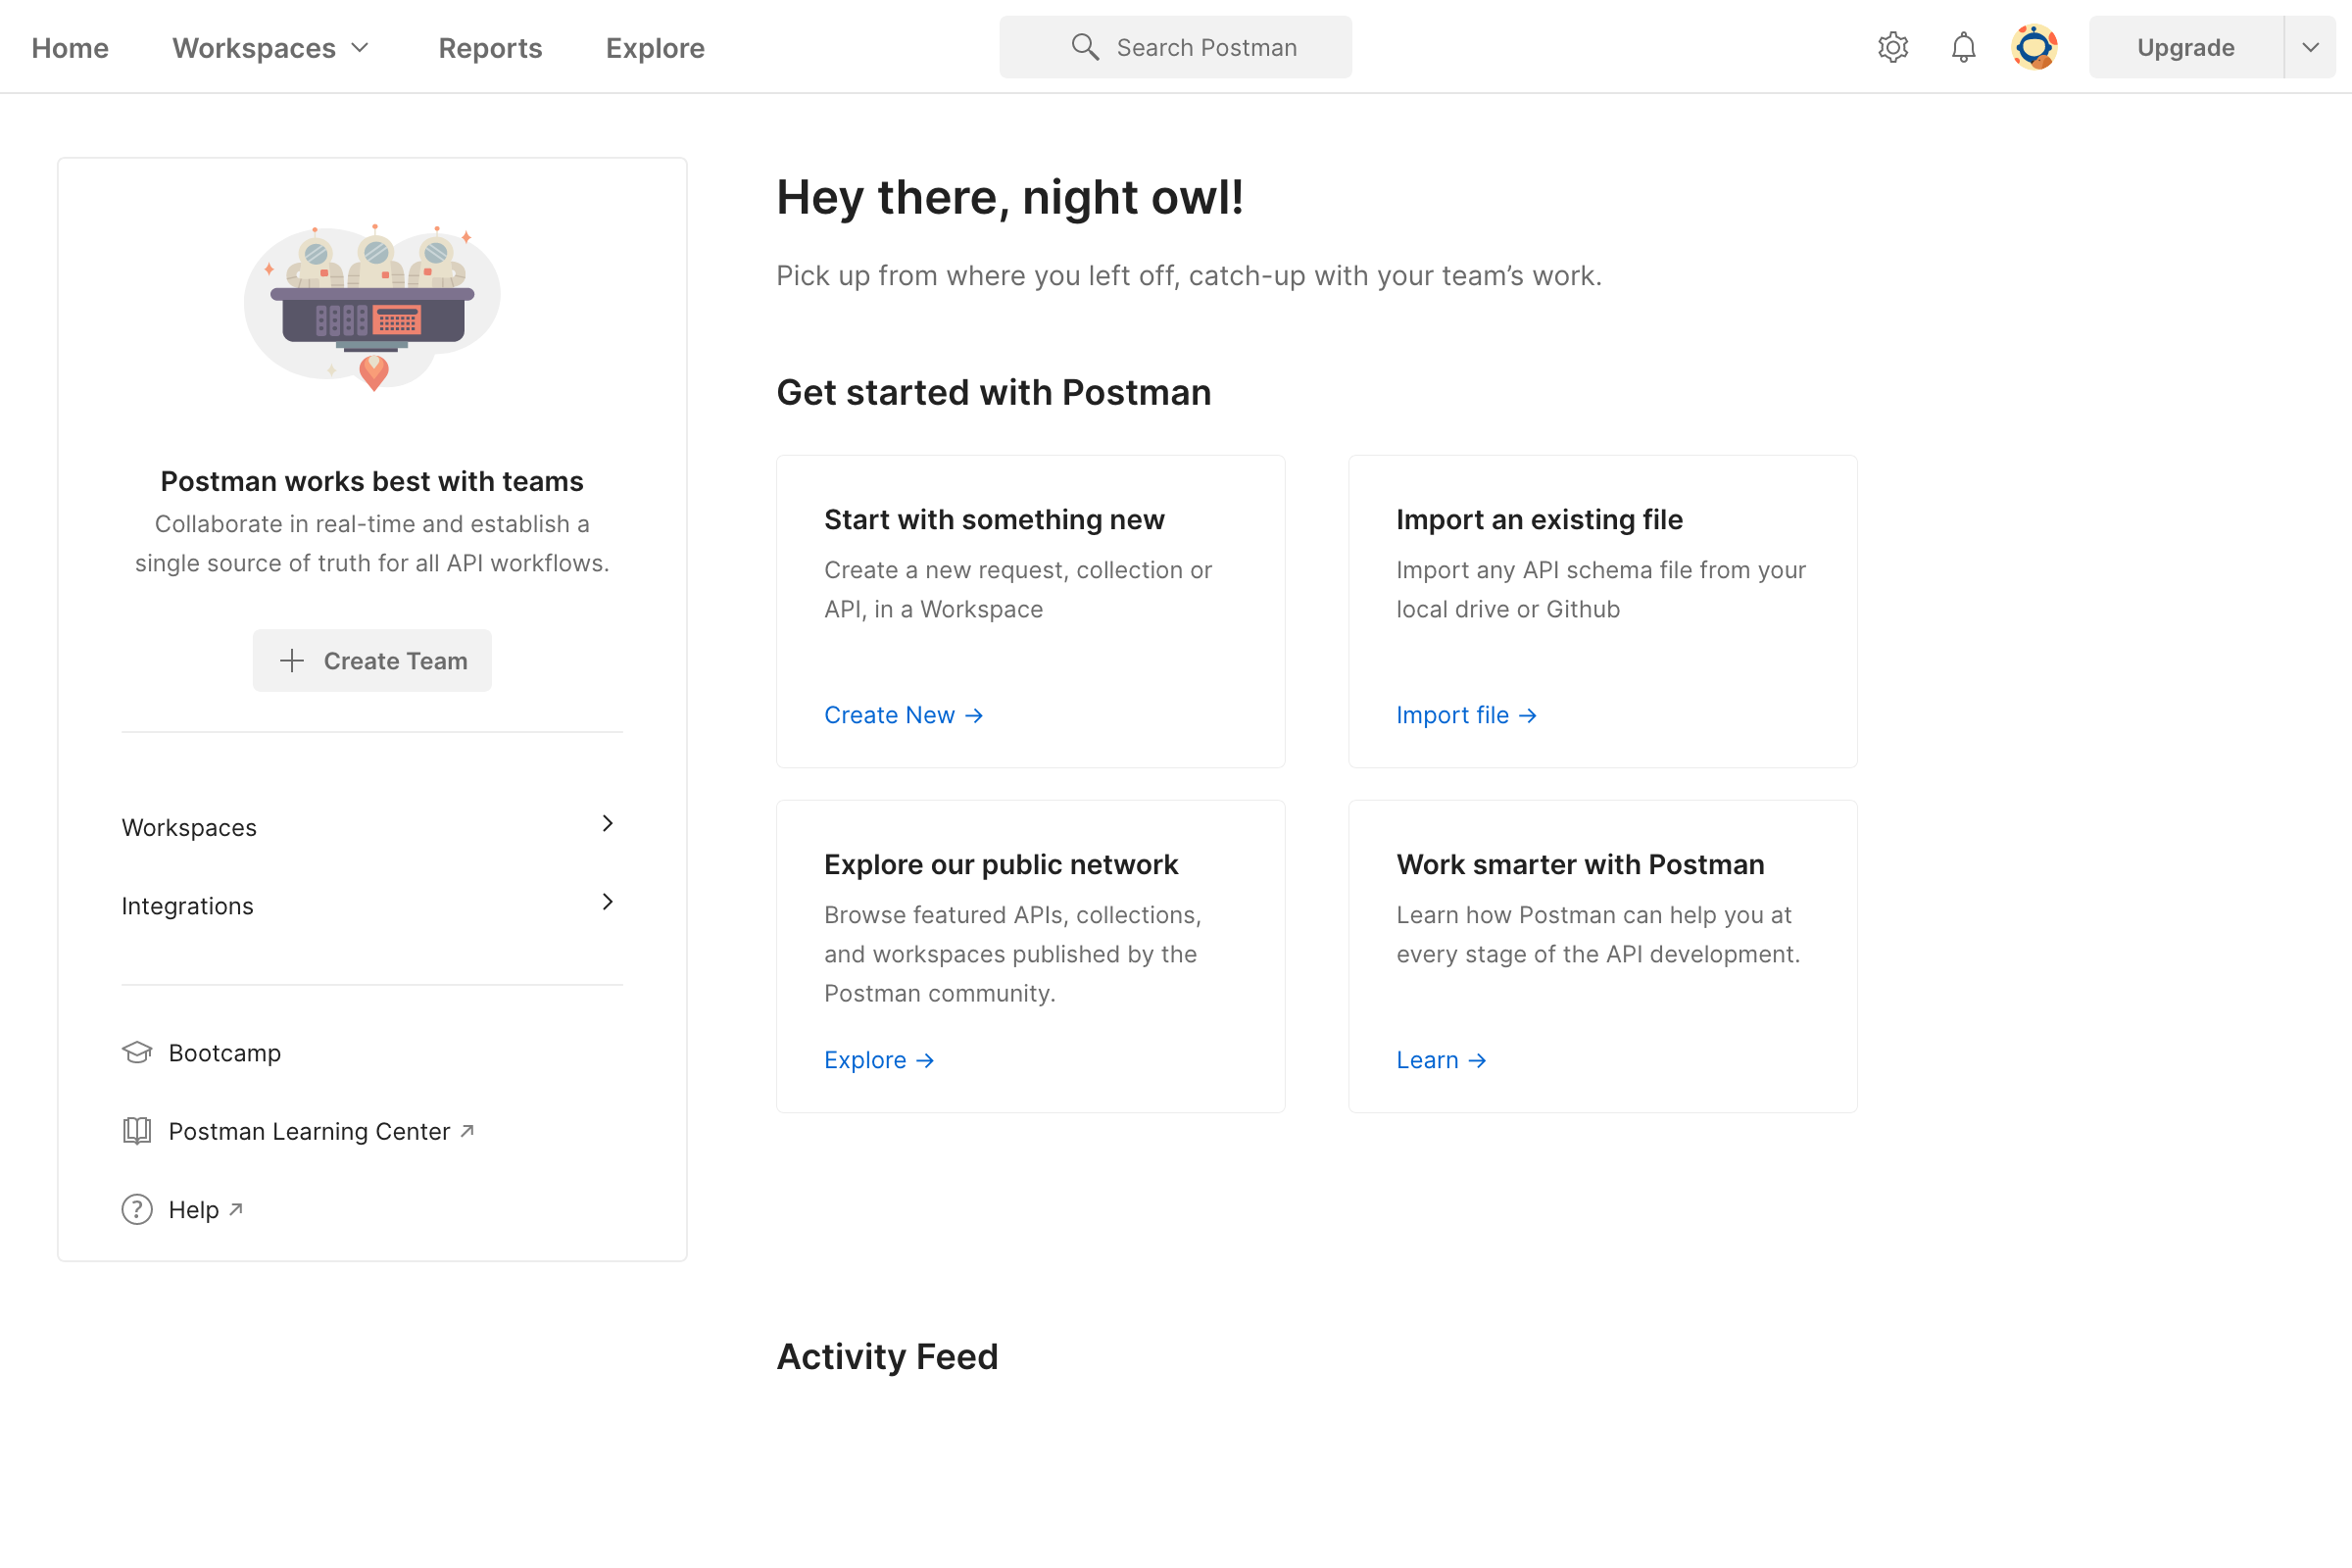Click the user avatar icon
Image resolution: width=2352 pixels, height=1568 pixels.
click(x=2034, y=47)
